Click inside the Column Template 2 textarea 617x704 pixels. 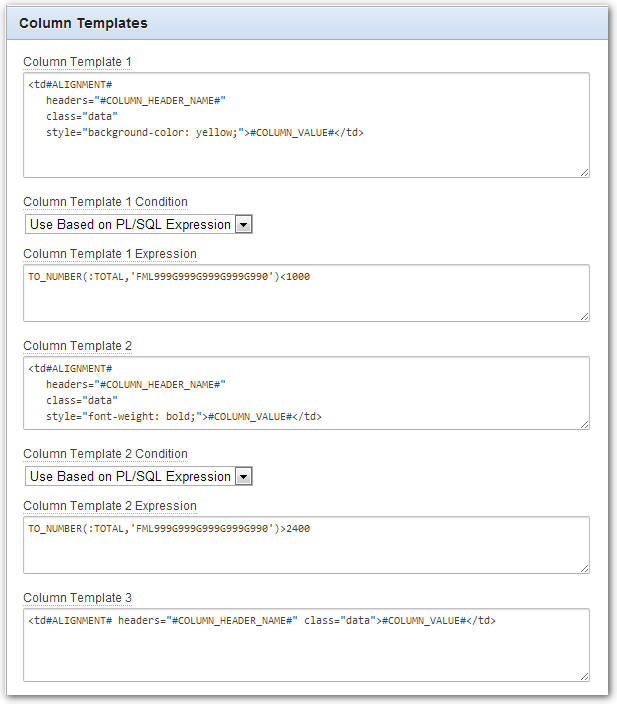click(x=306, y=393)
